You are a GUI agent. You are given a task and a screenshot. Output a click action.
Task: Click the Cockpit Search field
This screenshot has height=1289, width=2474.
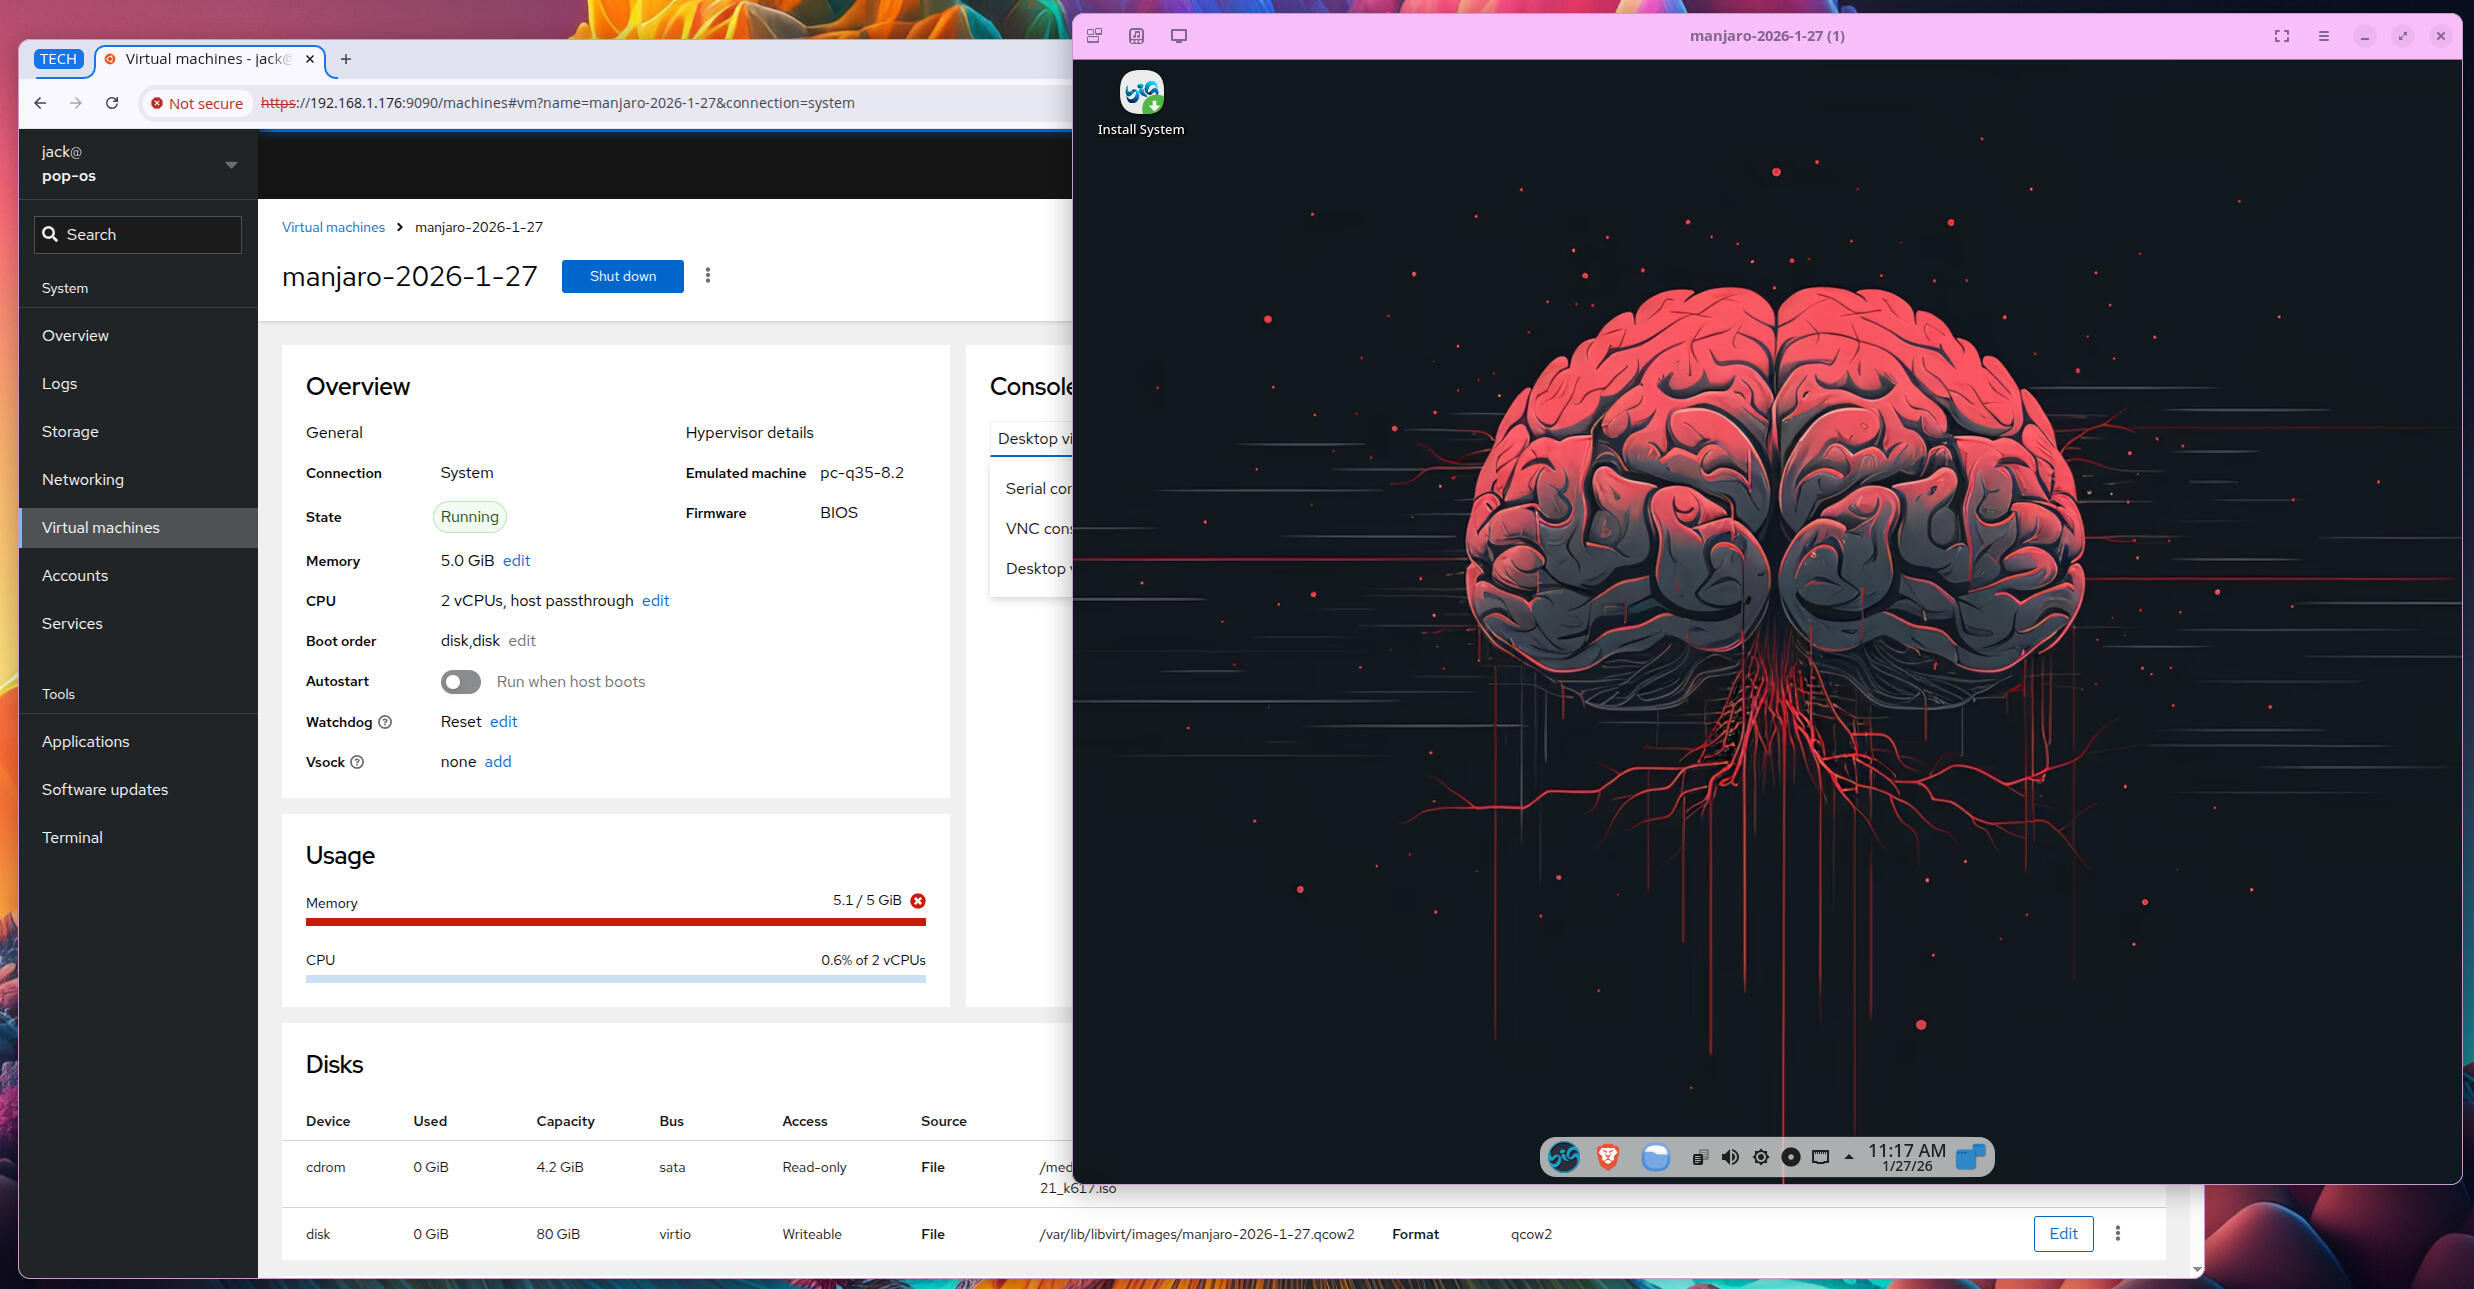pos(137,233)
